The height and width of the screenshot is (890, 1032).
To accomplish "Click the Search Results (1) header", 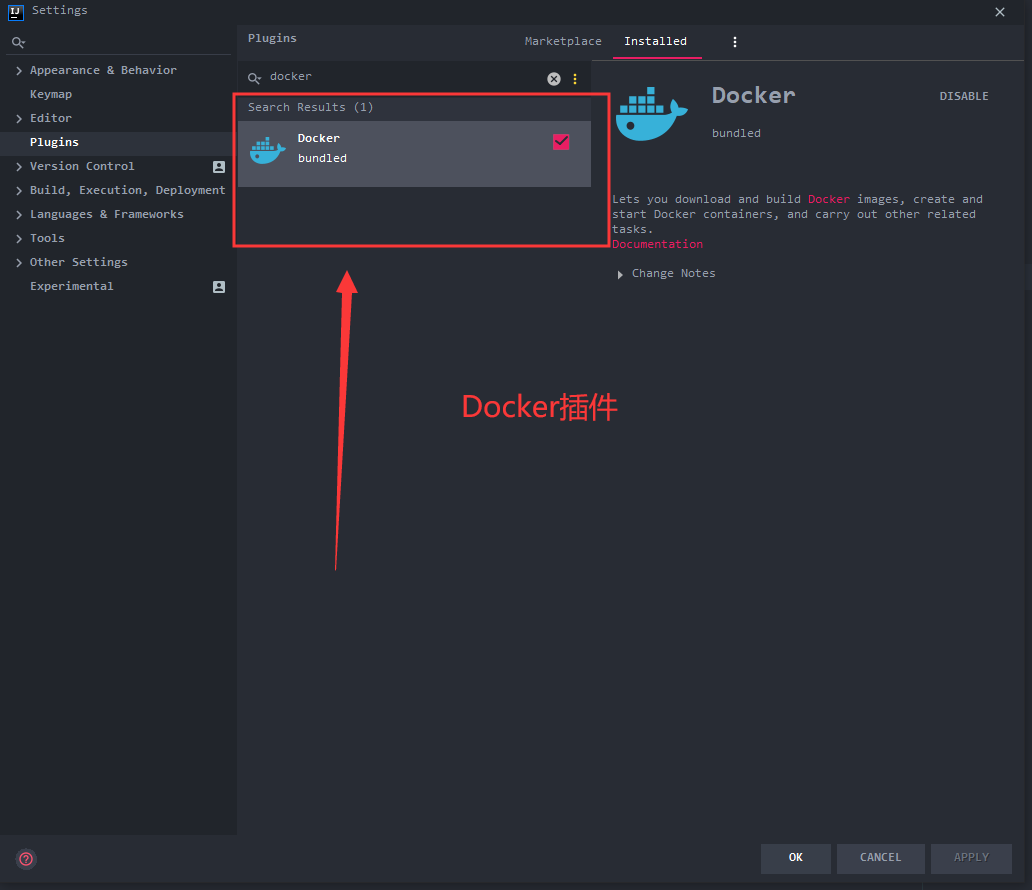I will click(x=311, y=107).
